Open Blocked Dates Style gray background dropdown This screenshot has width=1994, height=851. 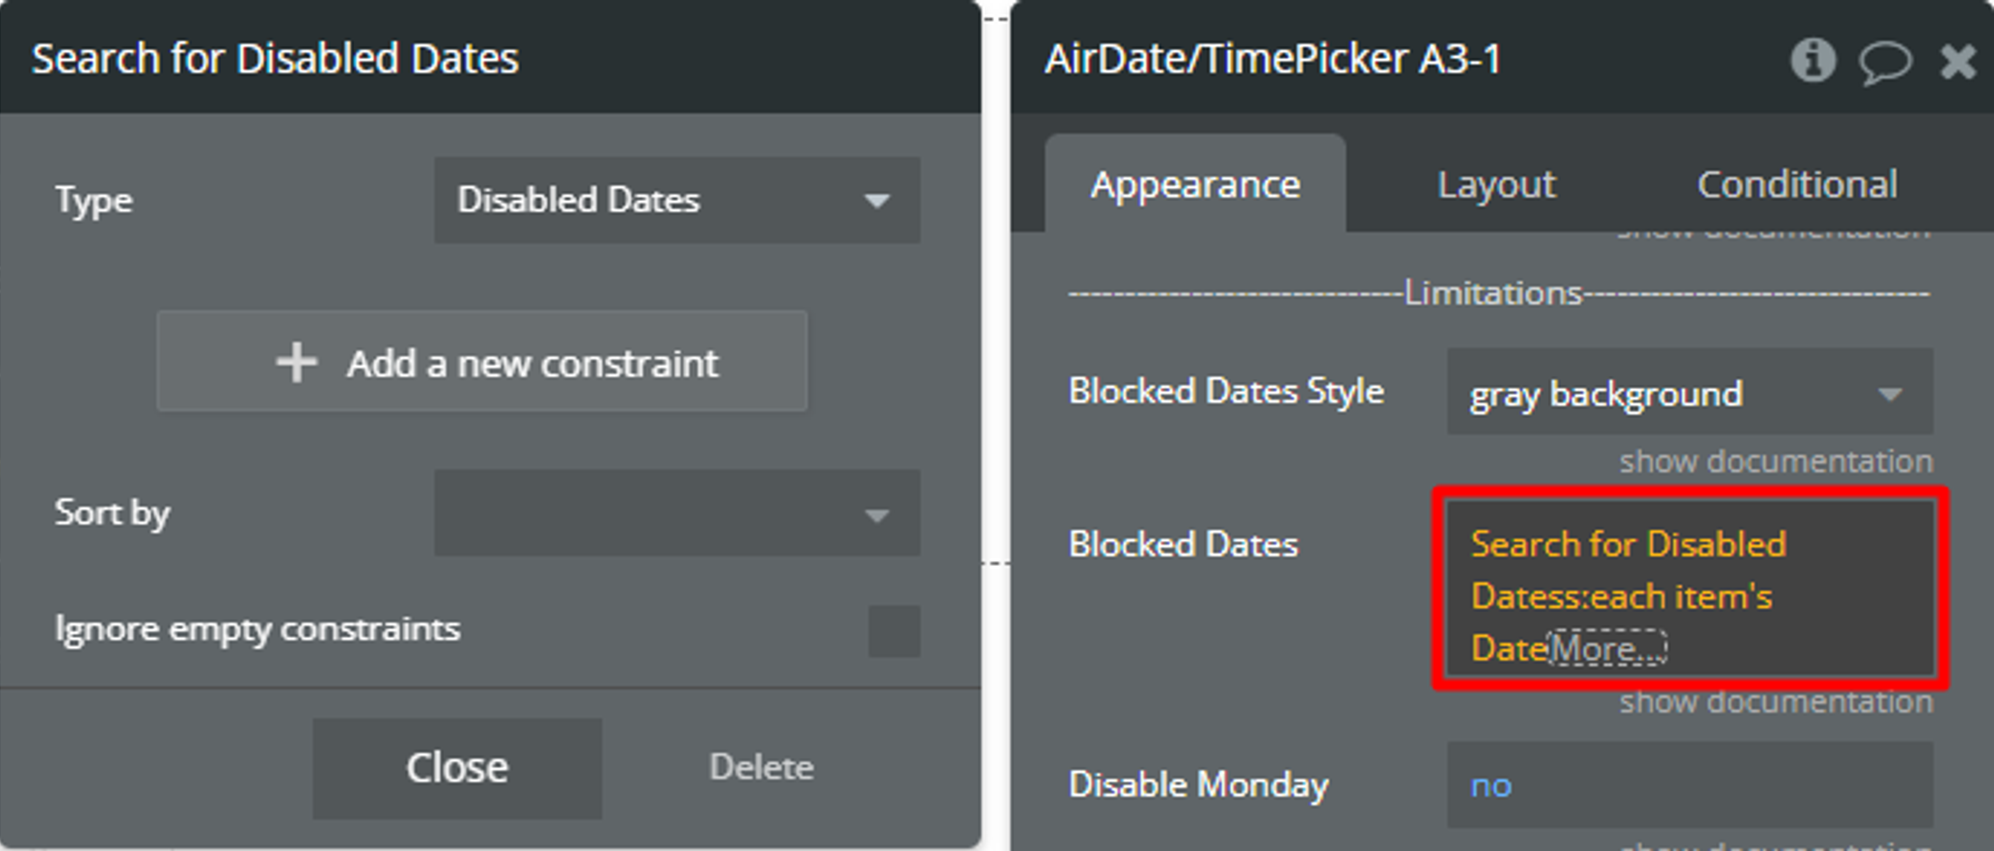coord(1689,392)
